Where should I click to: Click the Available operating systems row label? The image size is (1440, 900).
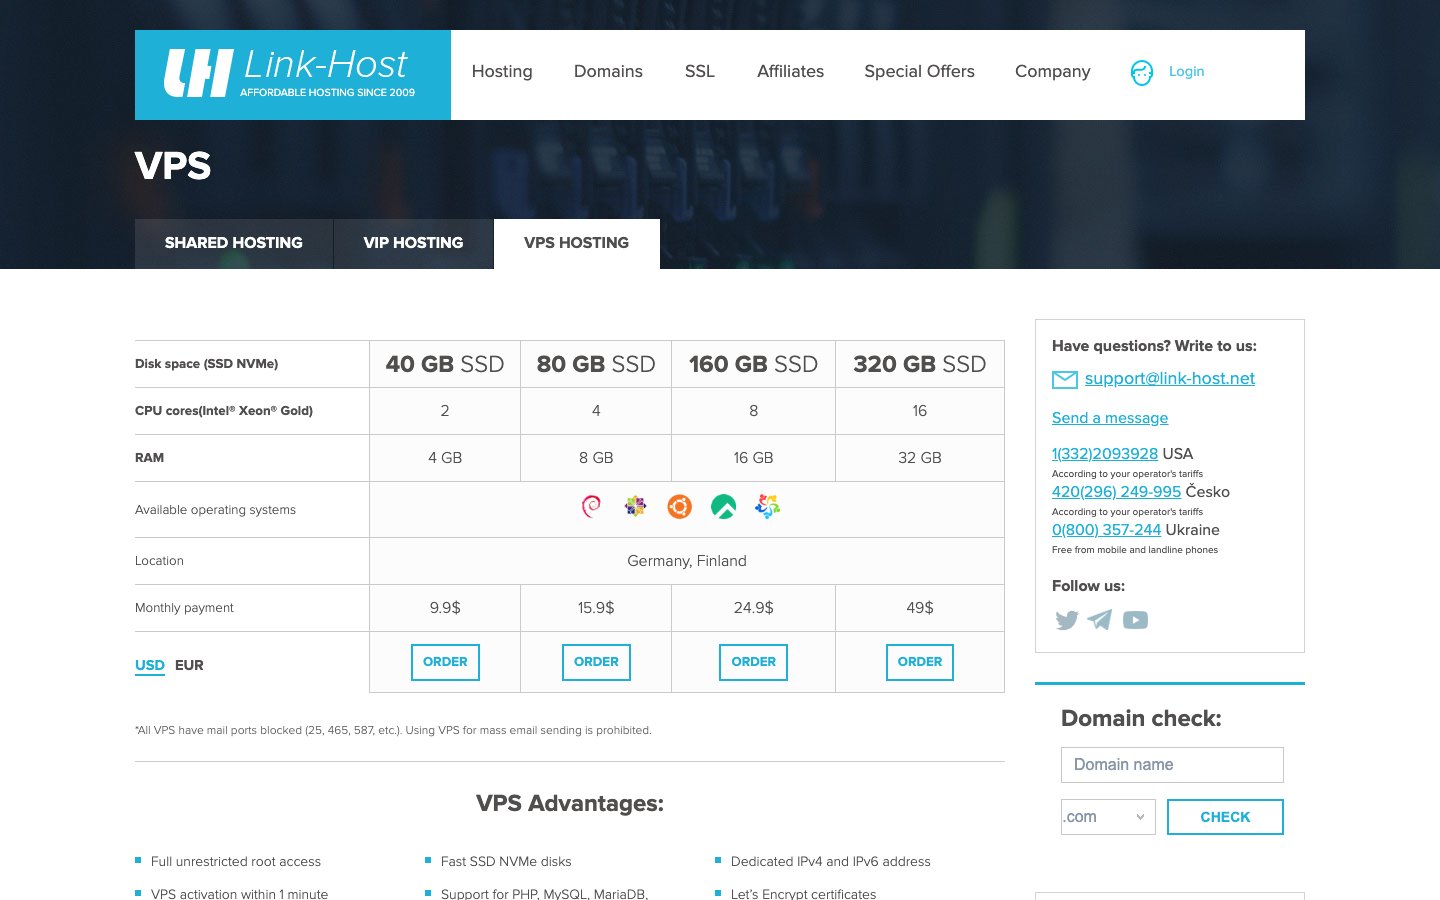click(215, 510)
